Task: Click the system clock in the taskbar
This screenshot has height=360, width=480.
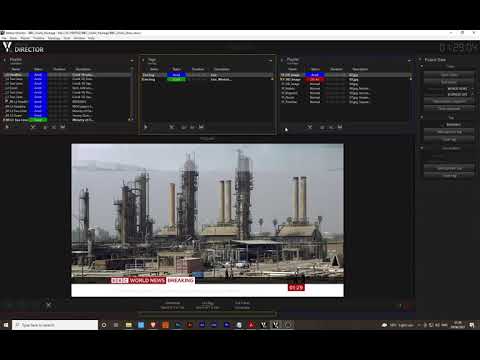Action: [x=458, y=325]
